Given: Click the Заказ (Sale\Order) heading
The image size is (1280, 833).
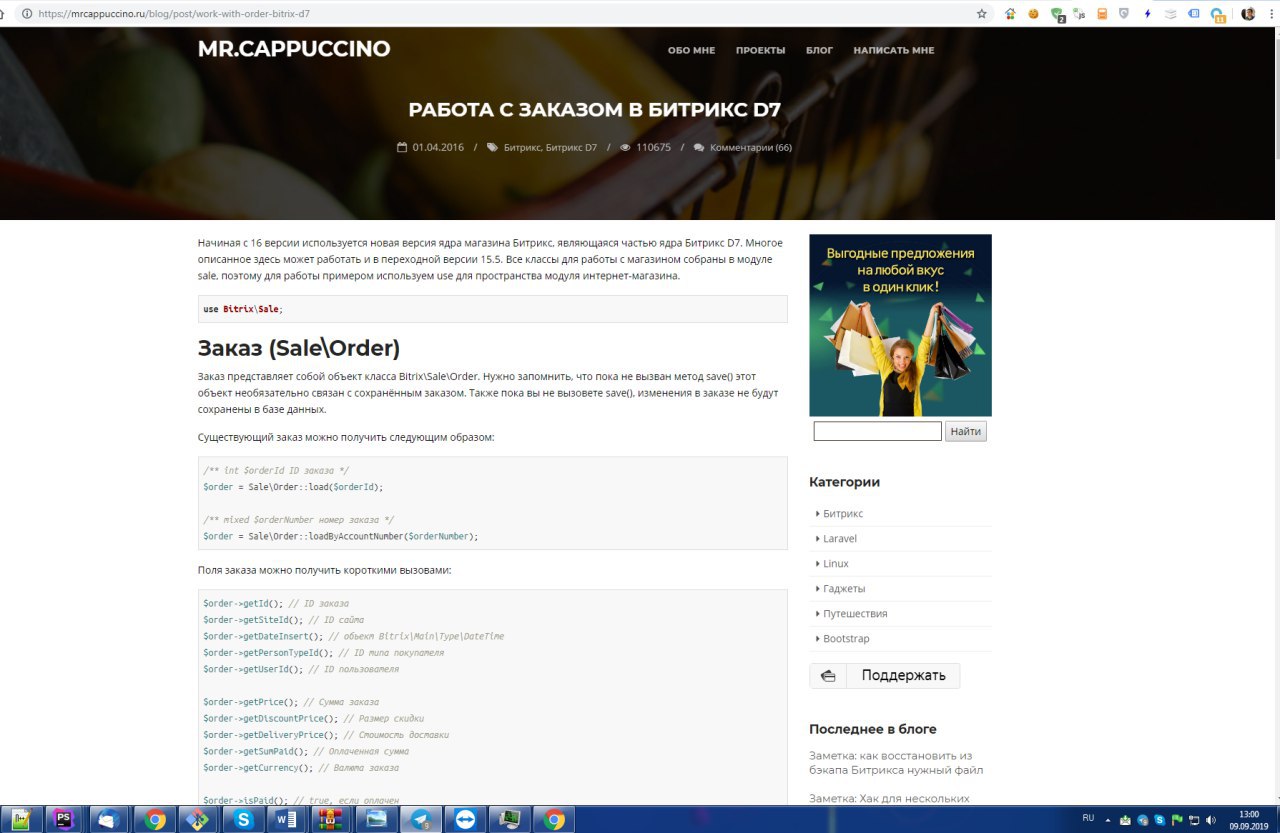Looking at the screenshot, I should click(299, 348).
